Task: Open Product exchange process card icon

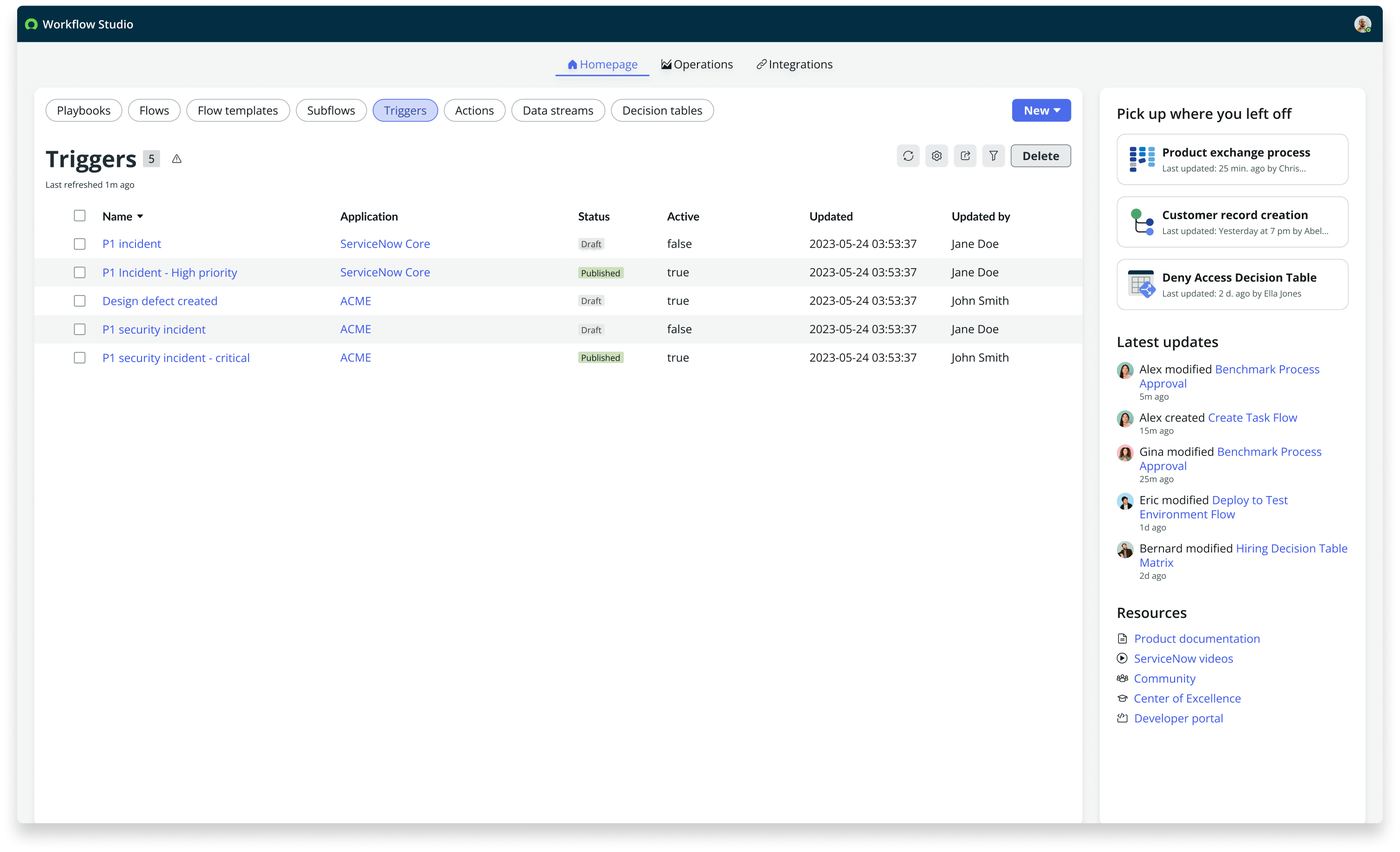Action: pyautogui.click(x=1141, y=159)
